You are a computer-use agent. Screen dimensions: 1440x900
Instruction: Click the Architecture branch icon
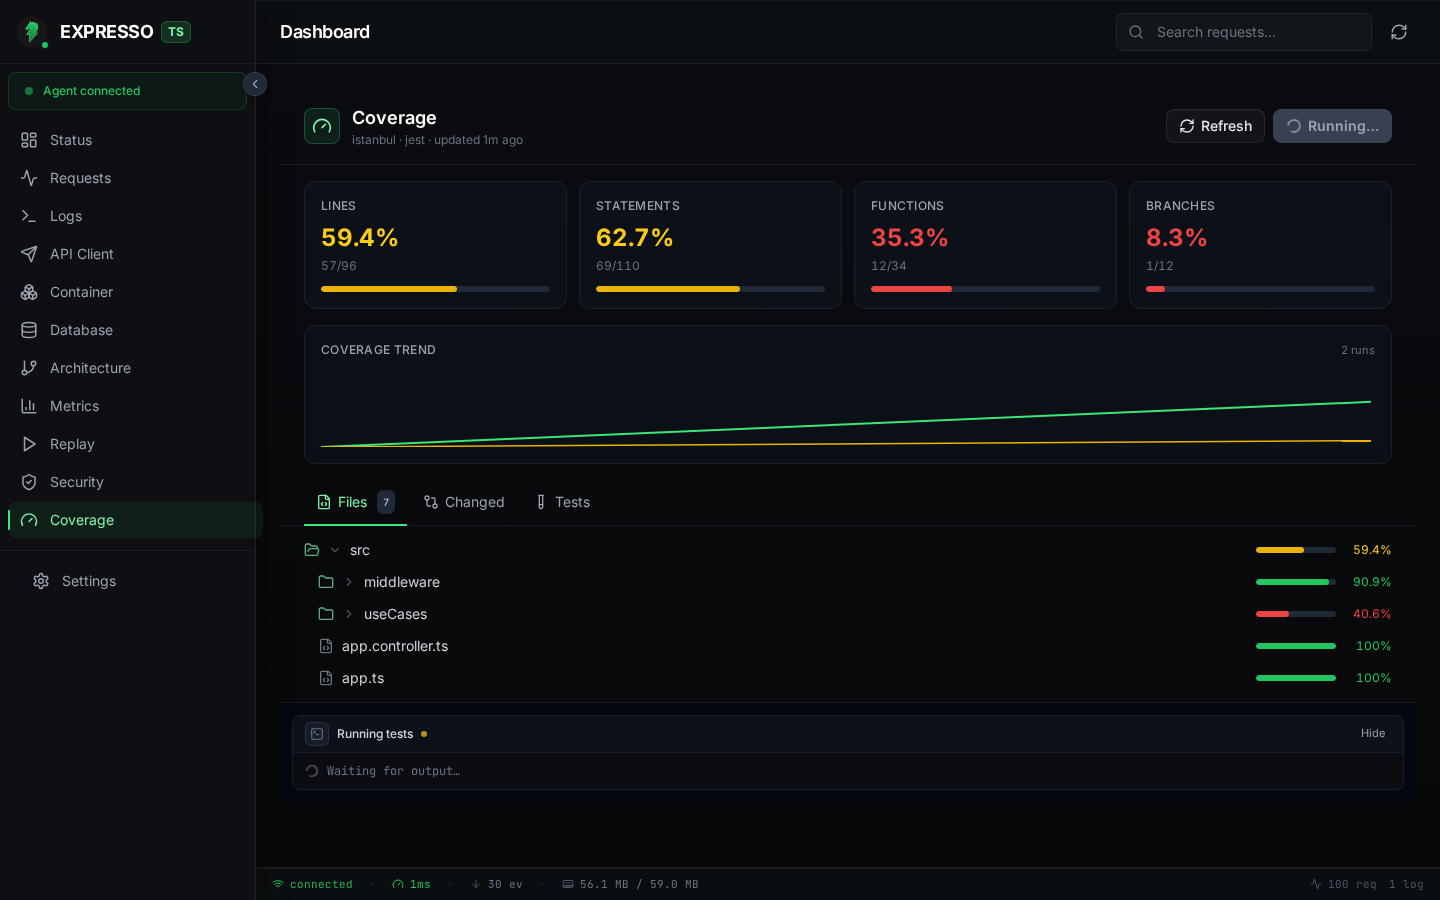tap(29, 368)
